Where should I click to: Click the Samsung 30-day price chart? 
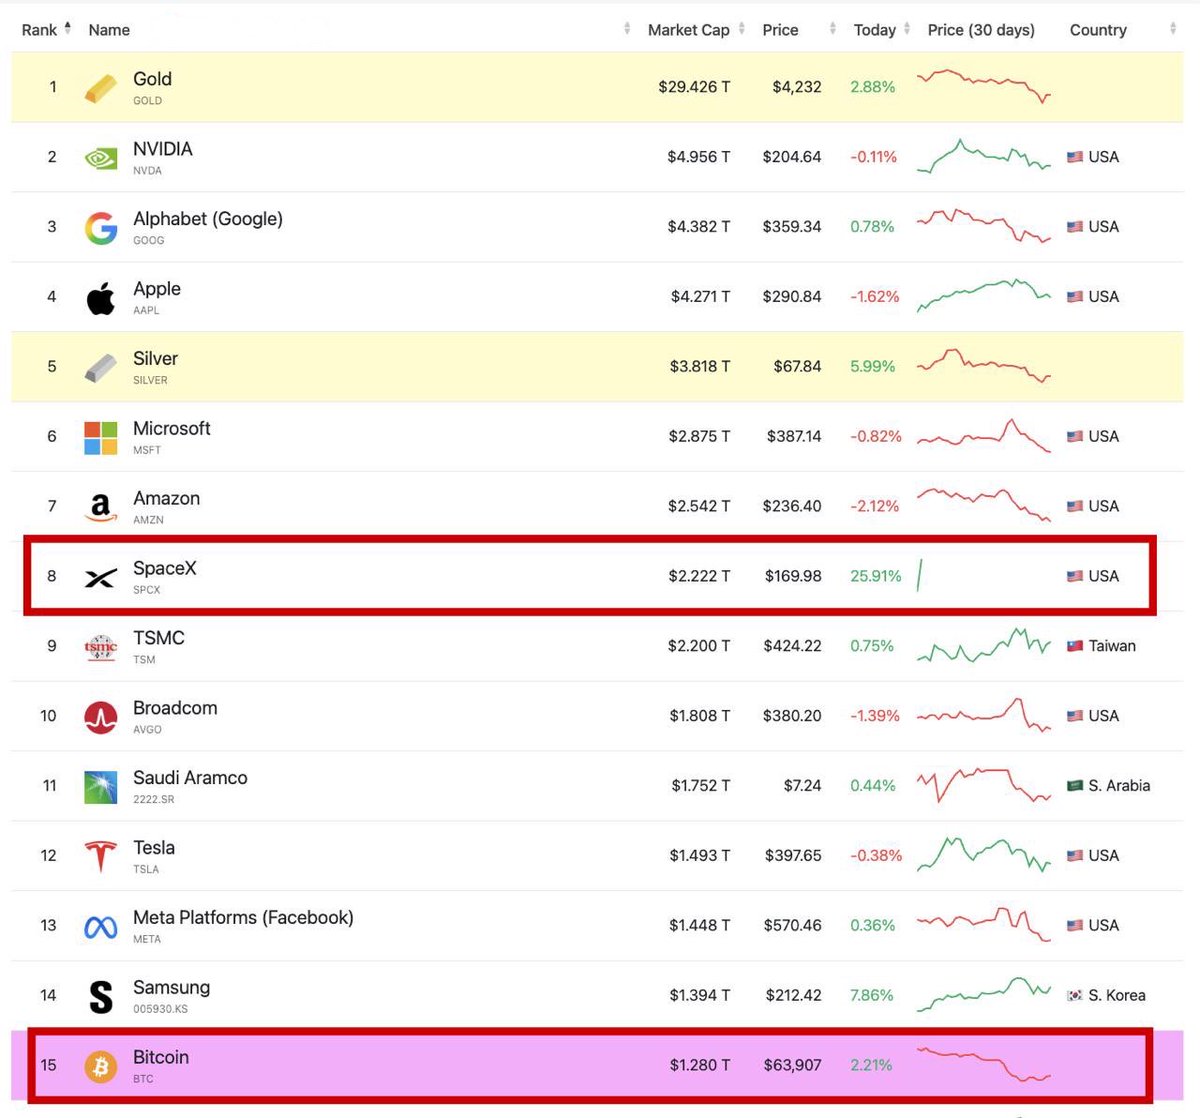pos(984,994)
